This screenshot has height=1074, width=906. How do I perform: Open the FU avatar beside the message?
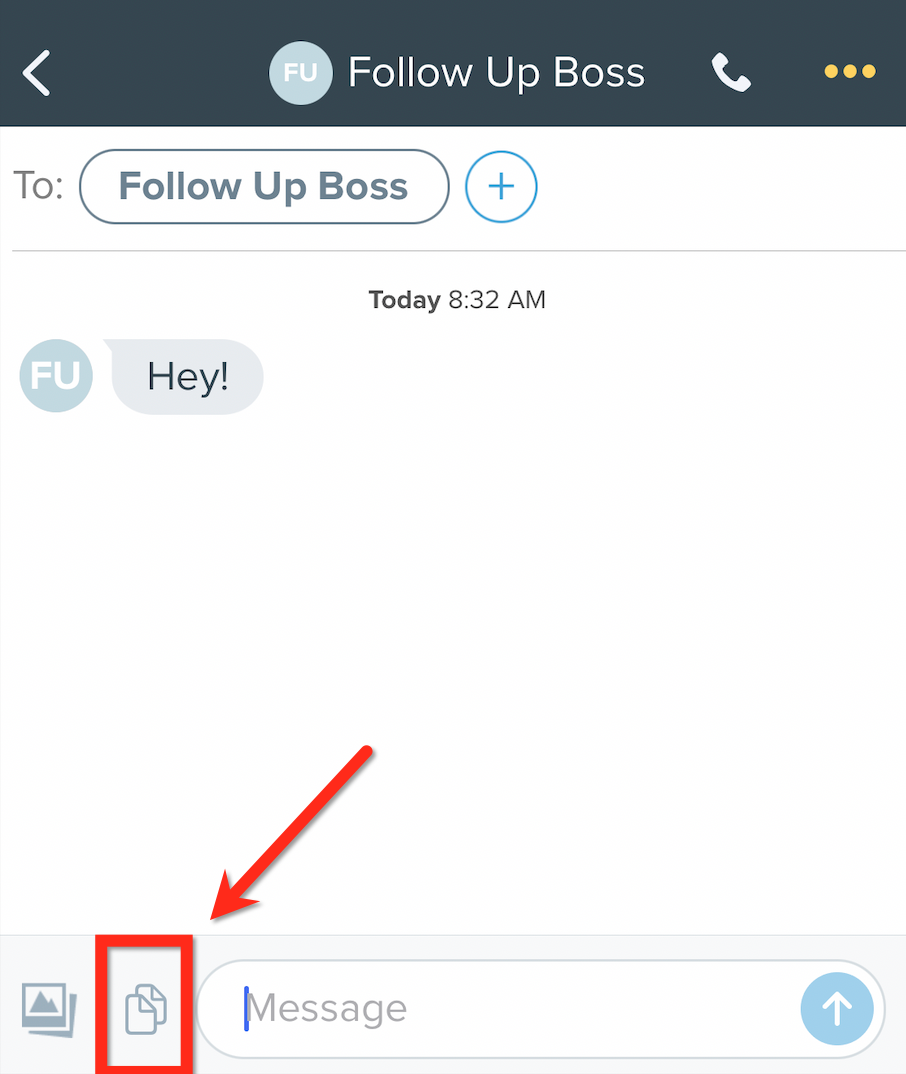56,375
